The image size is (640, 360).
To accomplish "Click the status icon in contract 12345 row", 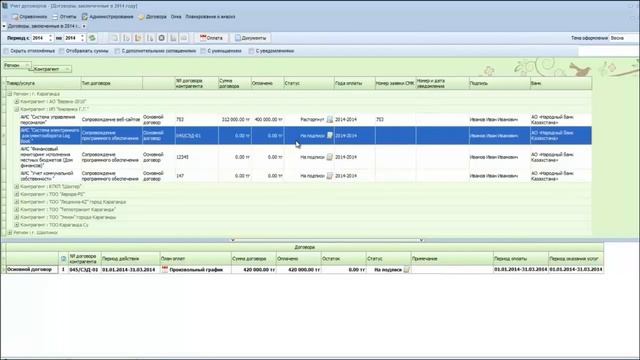I will (330, 157).
